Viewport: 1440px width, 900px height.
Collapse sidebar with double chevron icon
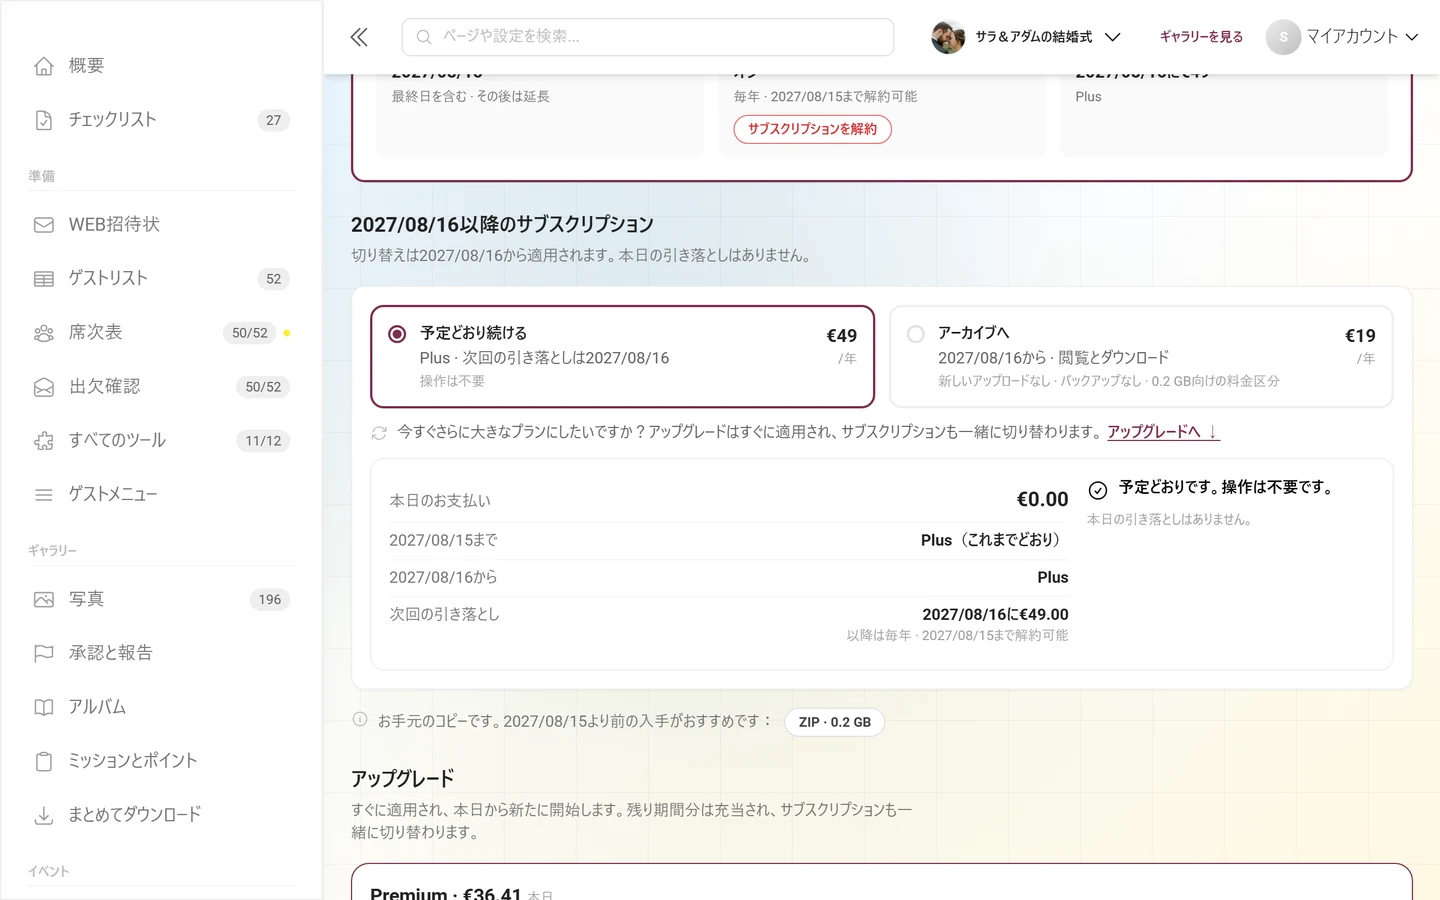tap(359, 37)
